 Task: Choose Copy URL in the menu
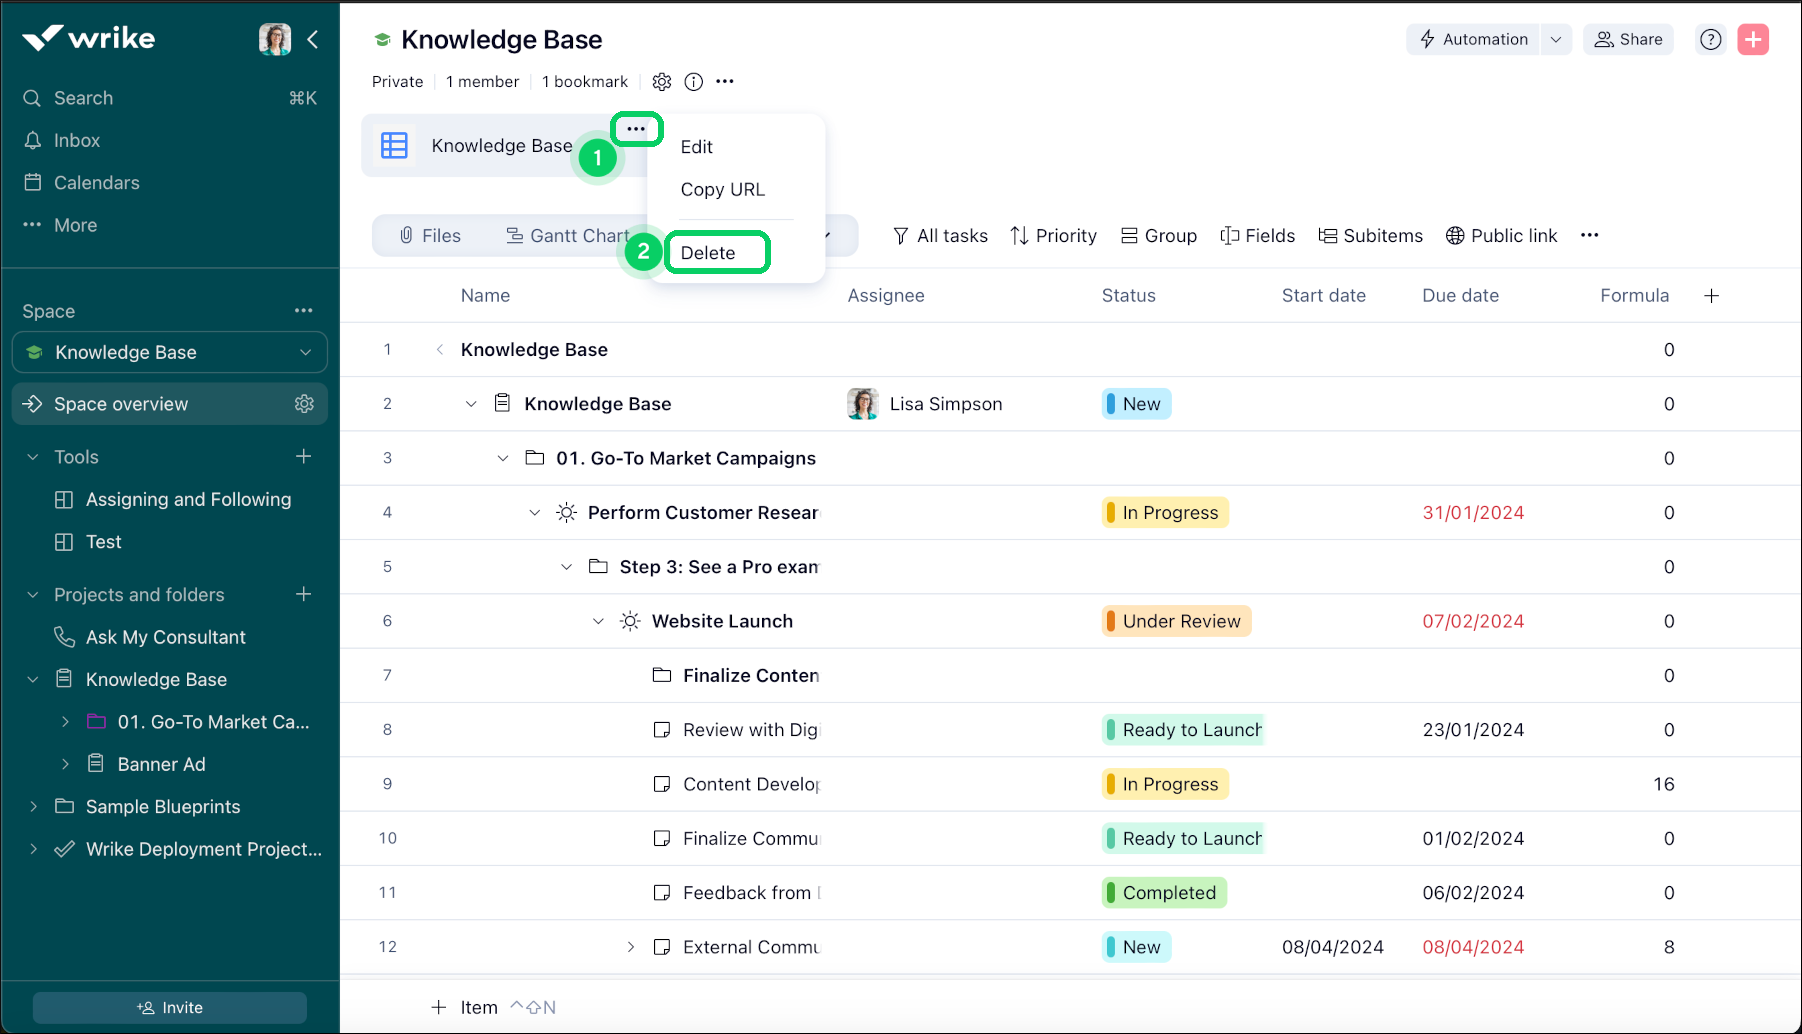coord(722,190)
